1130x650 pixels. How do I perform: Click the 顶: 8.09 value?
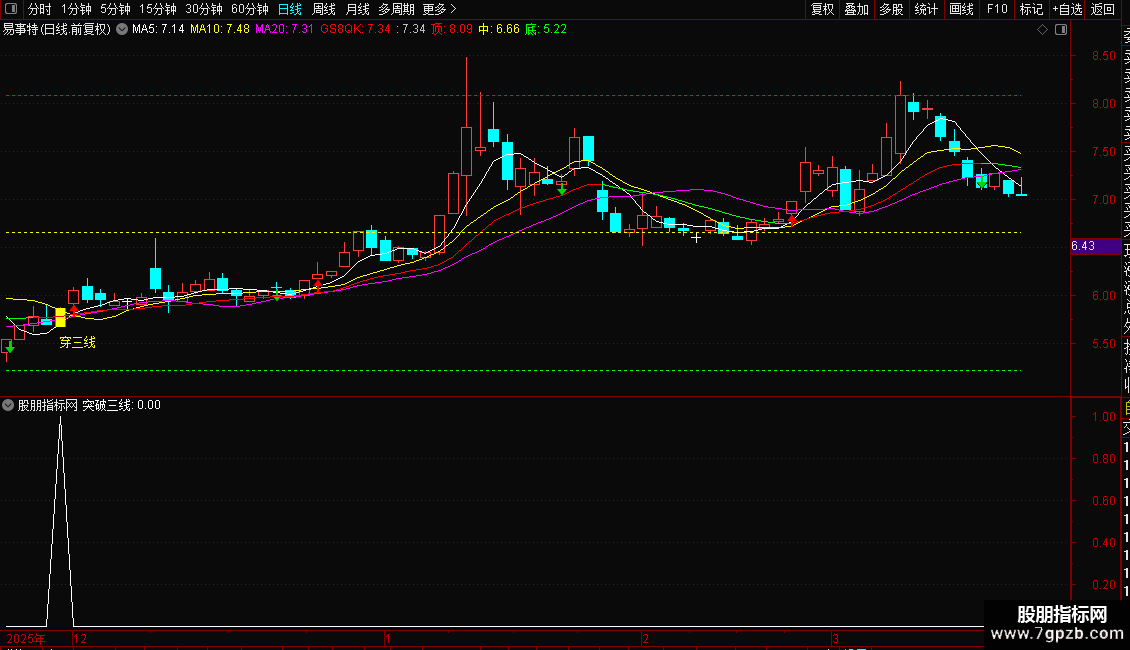click(x=452, y=30)
